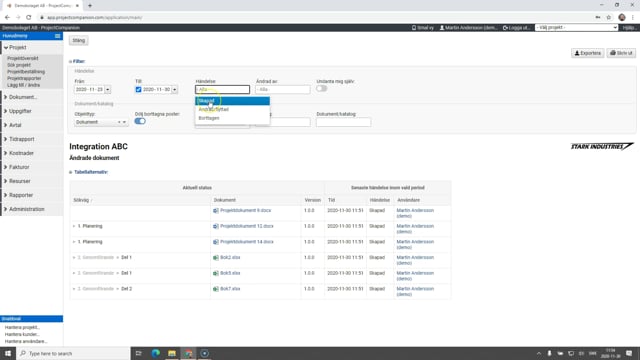This screenshot has height=360, width=640.
Task: Turn off Dölj borttagna poster switch
Action: coord(140,121)
